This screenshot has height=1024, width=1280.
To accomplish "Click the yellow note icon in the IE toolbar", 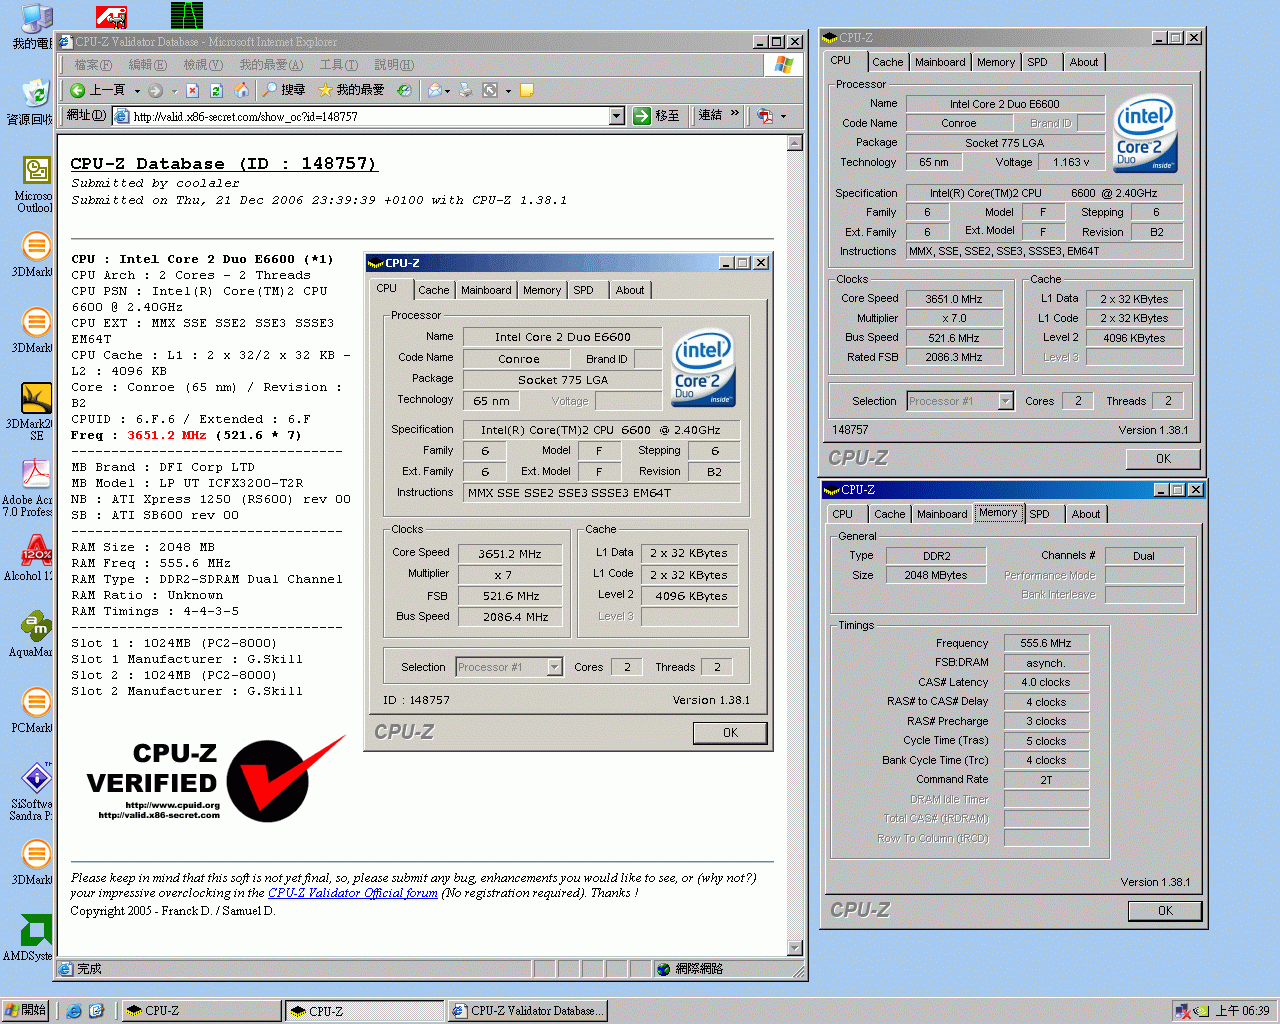I will tap(526, 90).
